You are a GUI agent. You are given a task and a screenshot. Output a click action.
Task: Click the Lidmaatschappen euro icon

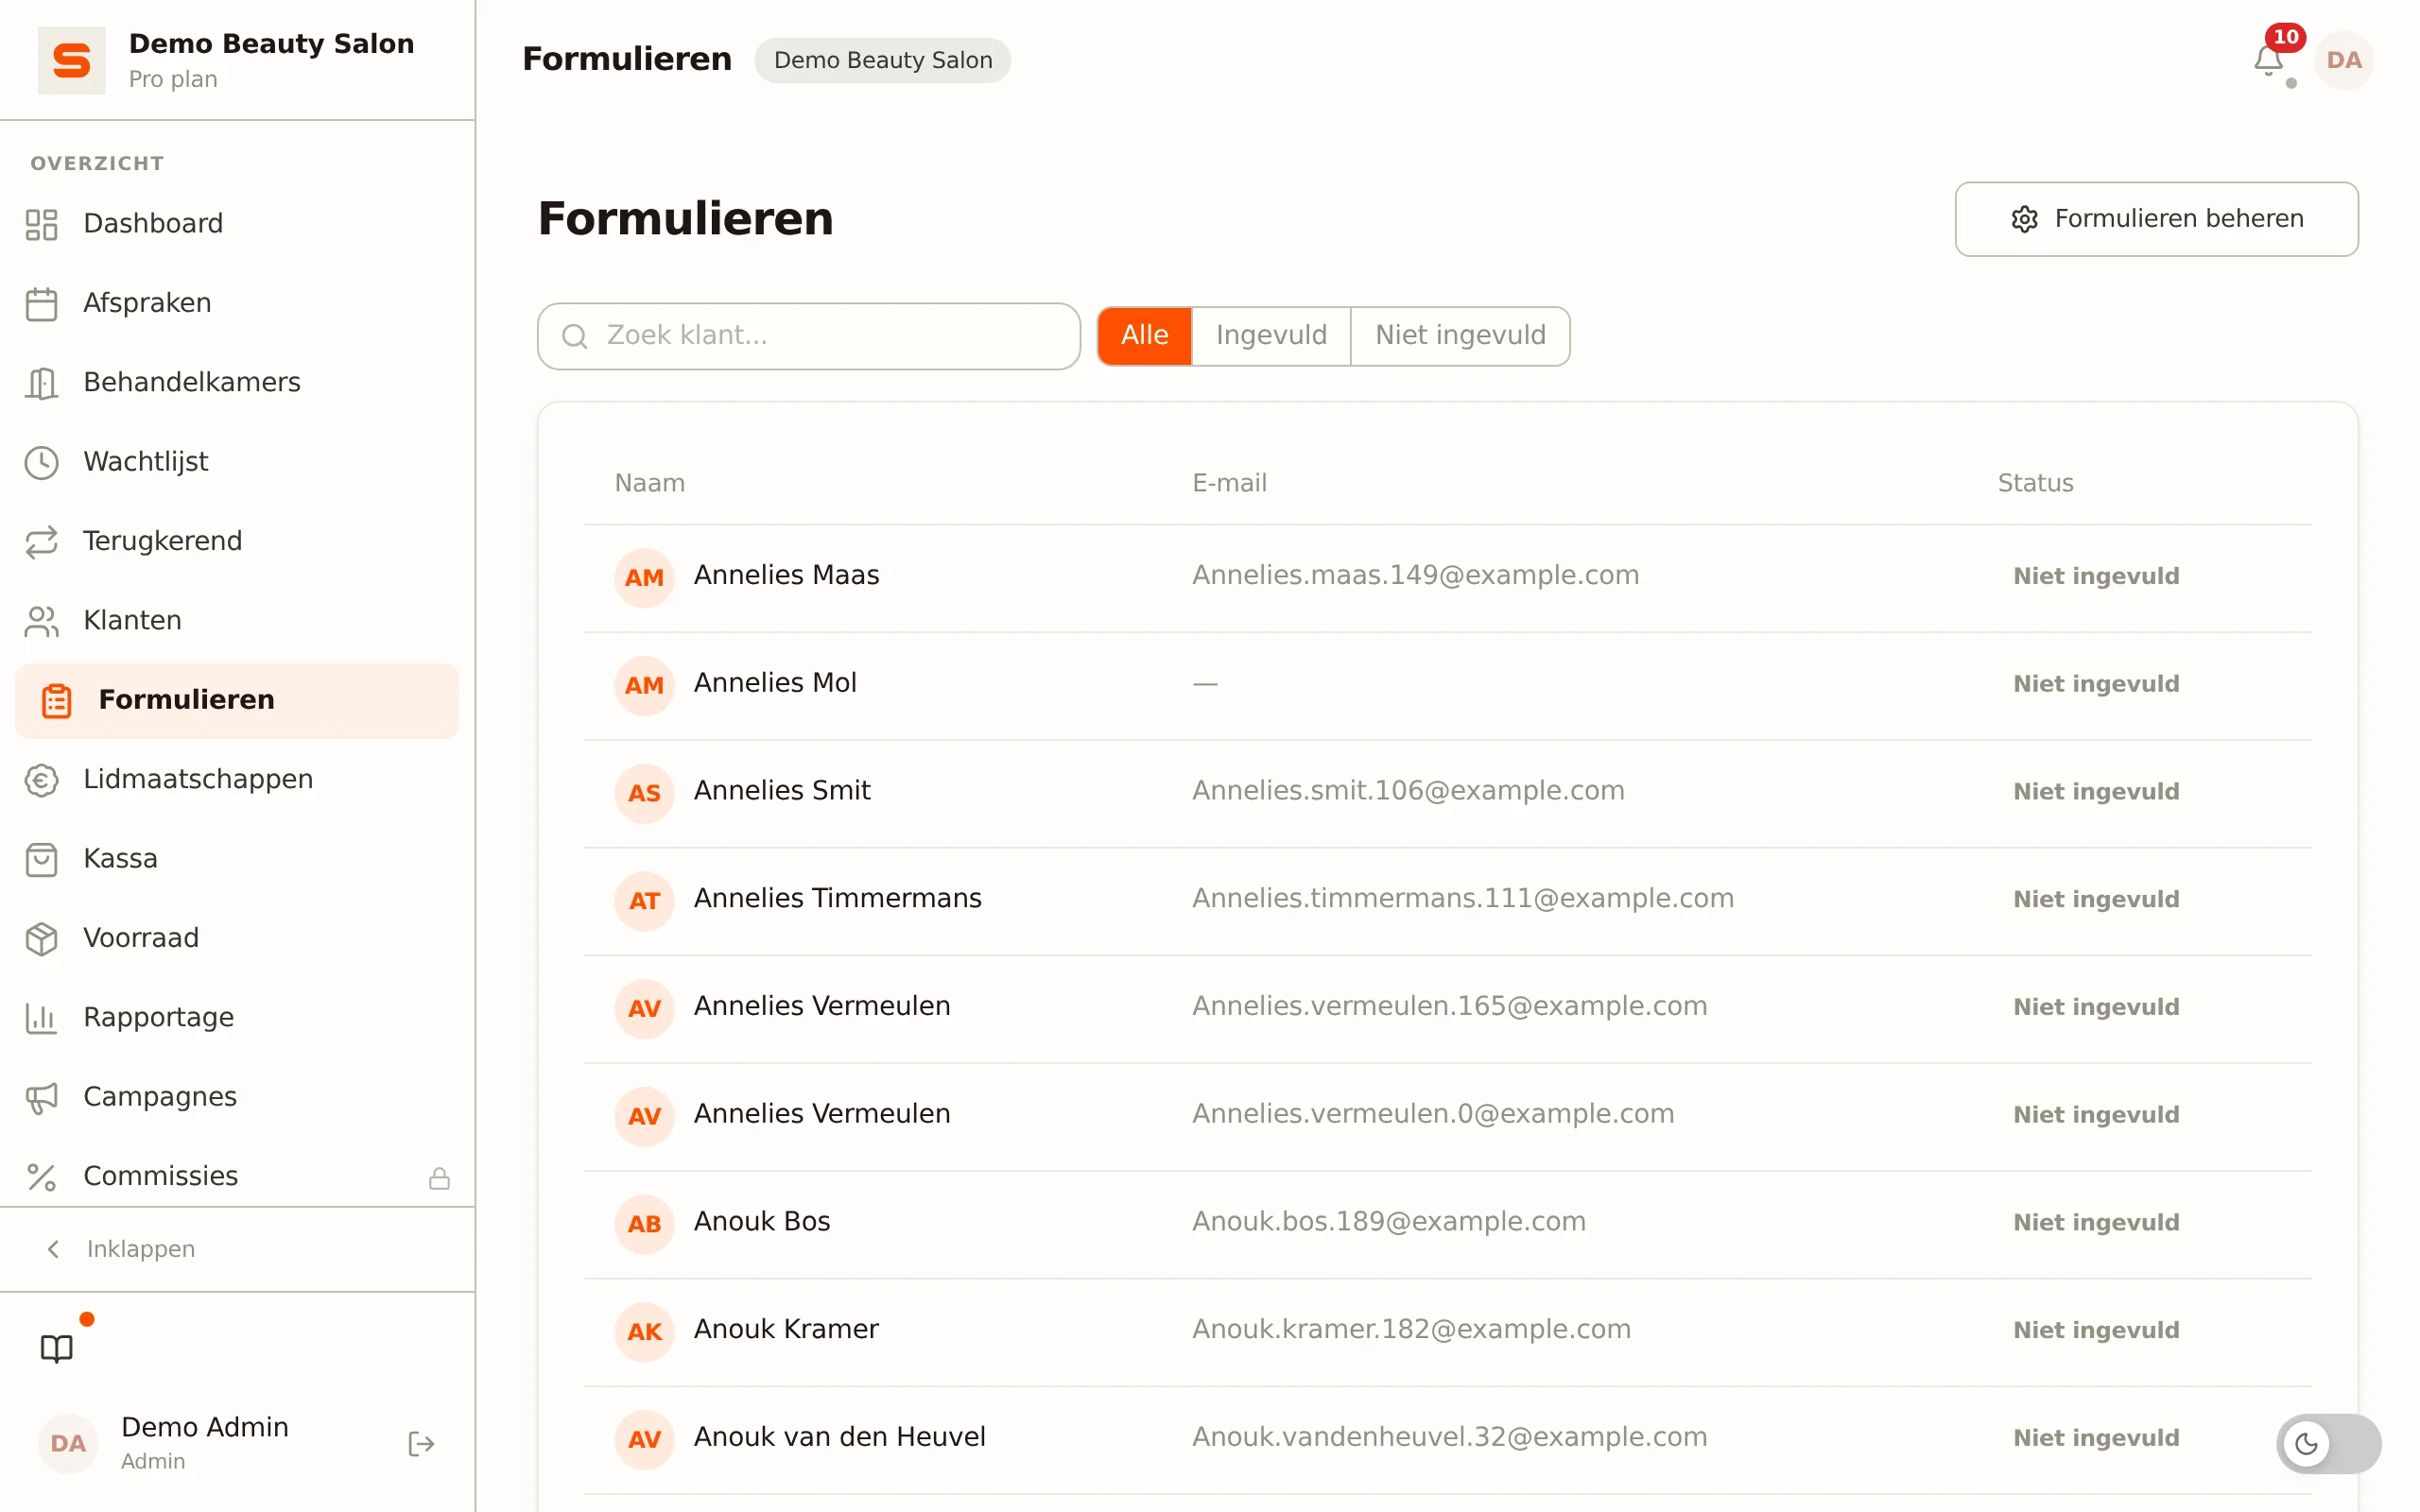pos(41,780)
